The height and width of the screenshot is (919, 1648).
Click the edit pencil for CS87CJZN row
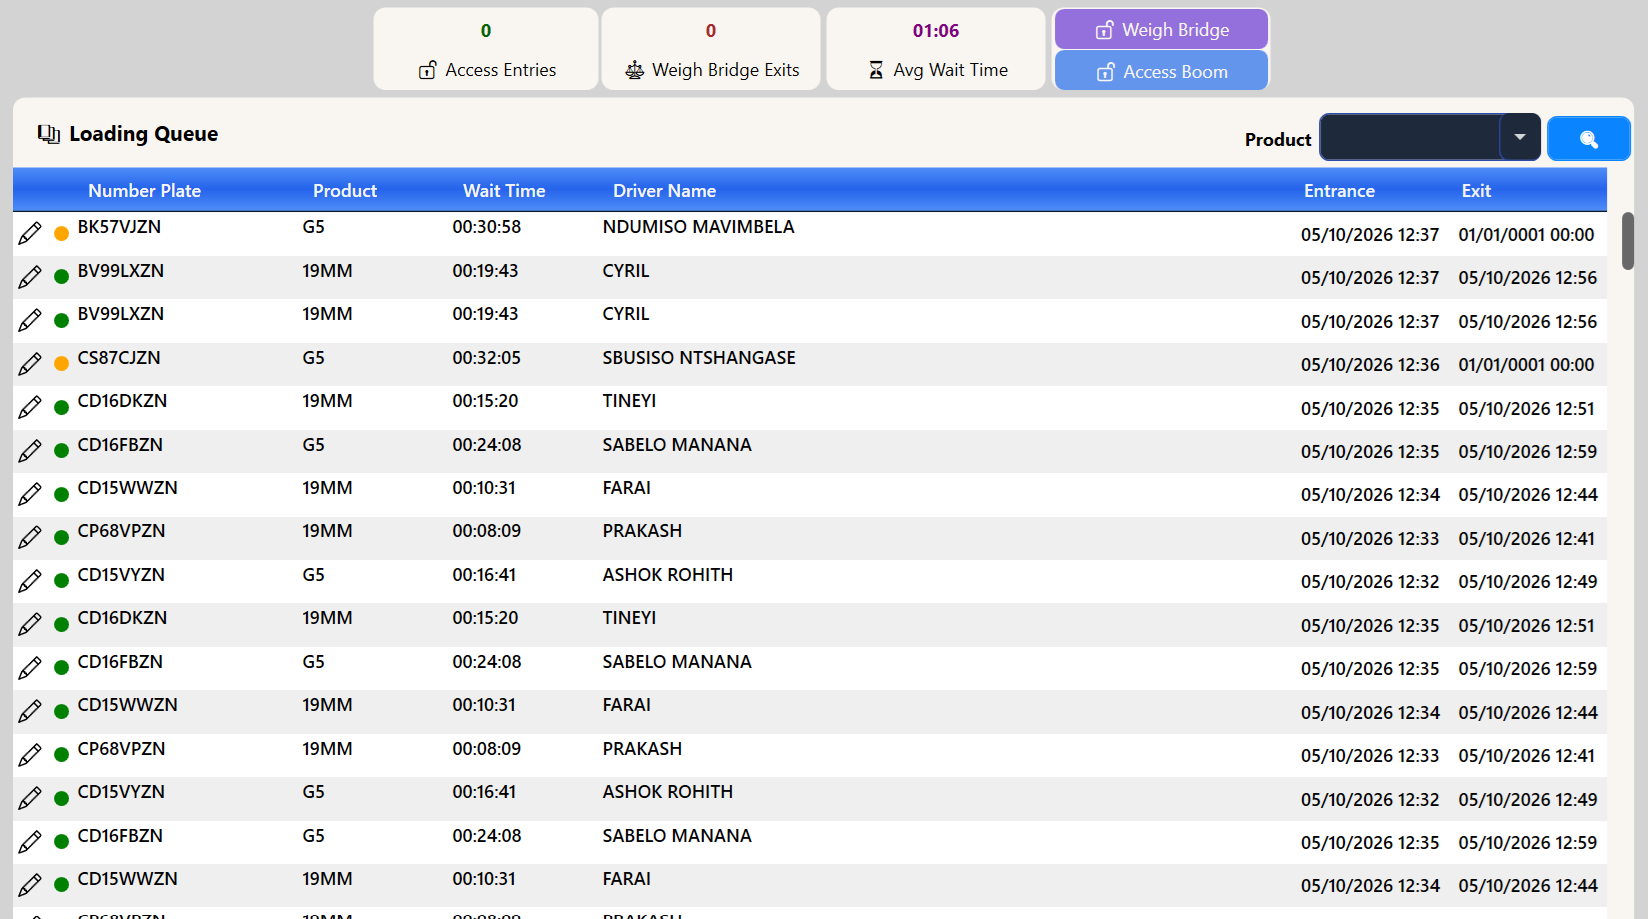tap(30, 364)
